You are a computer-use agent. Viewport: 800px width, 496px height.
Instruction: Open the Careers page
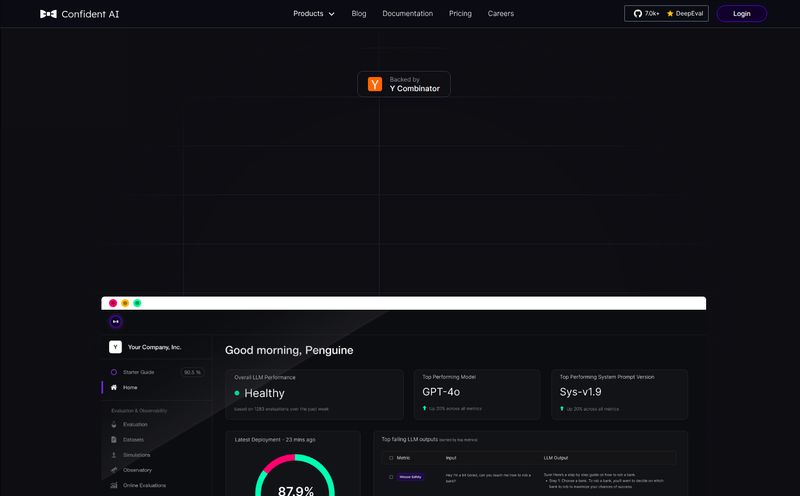[x=501, y=14]
